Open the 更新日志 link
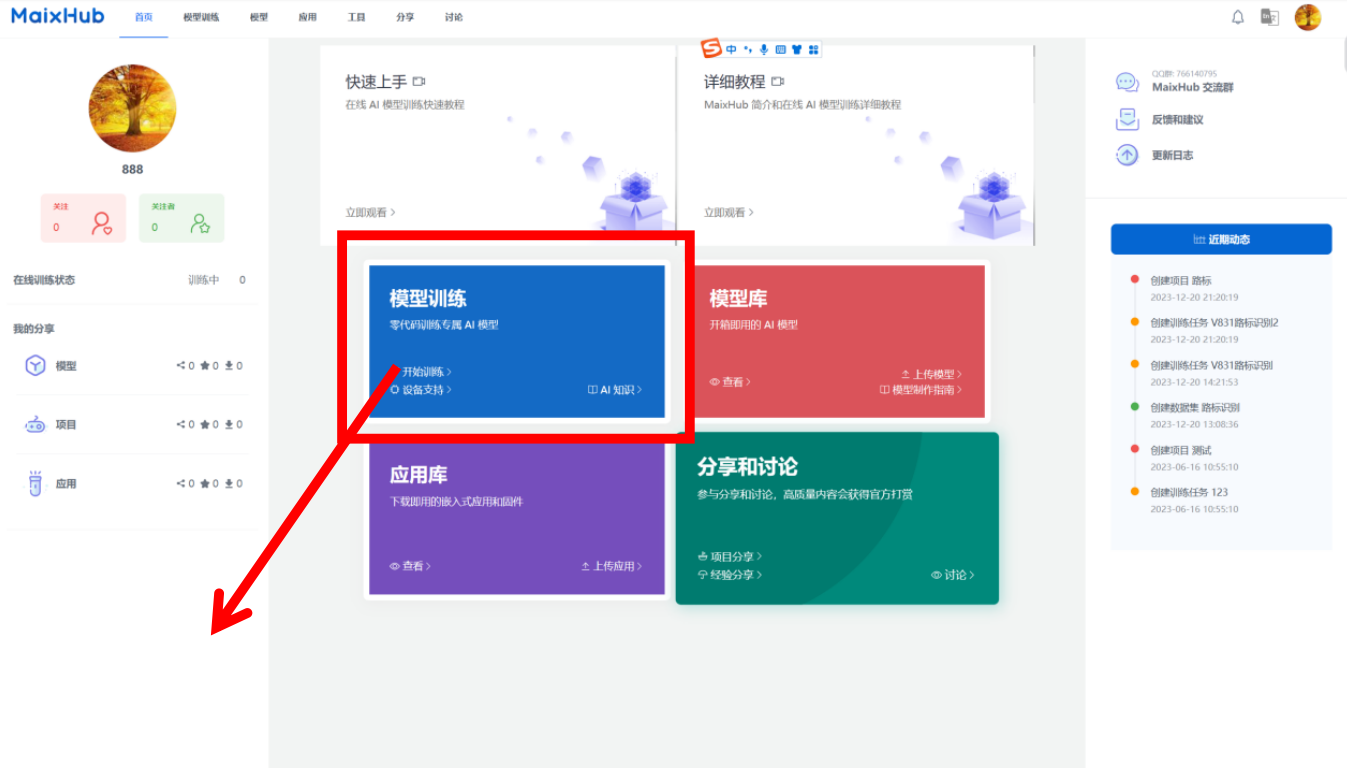The width and height of the screenshot is (1347, 772). click(x=1172, y=155)
